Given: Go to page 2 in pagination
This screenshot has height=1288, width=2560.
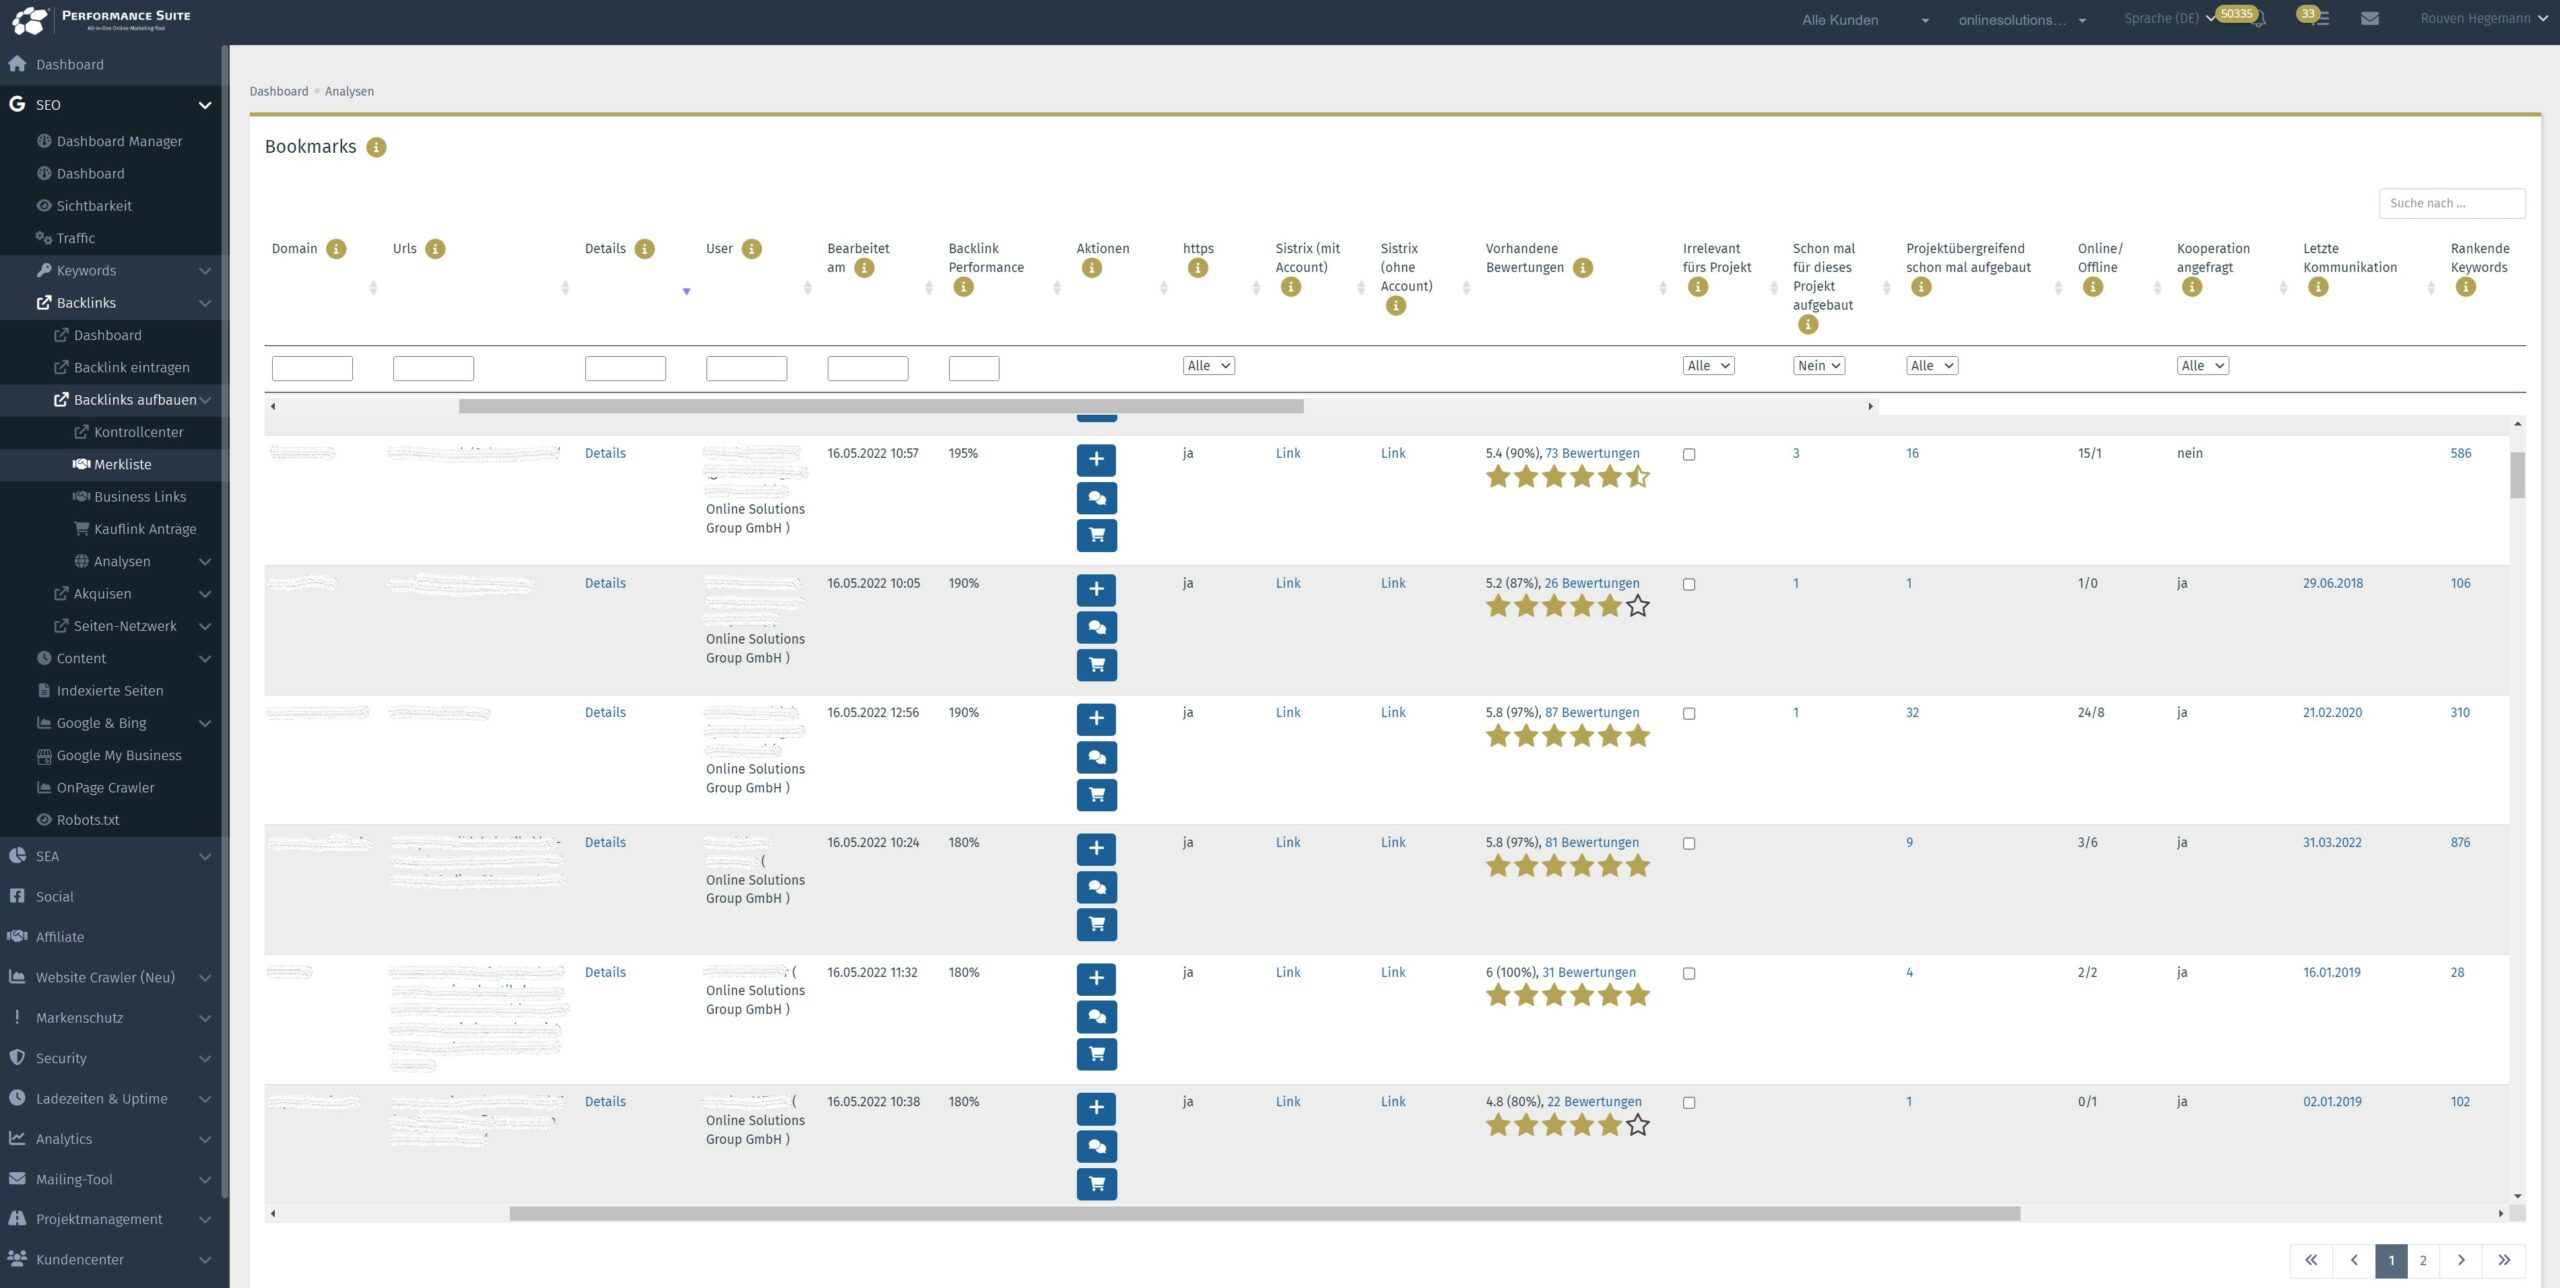Looking at the screenshot, I should pos(2422,1260).
